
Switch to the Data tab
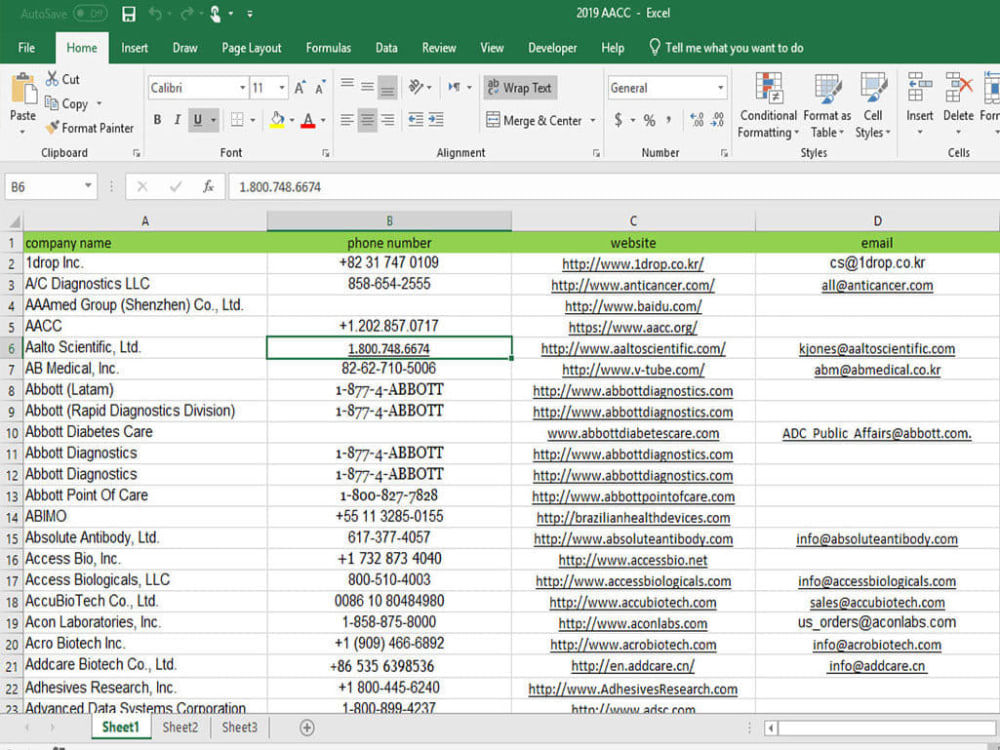click(386, 48)
